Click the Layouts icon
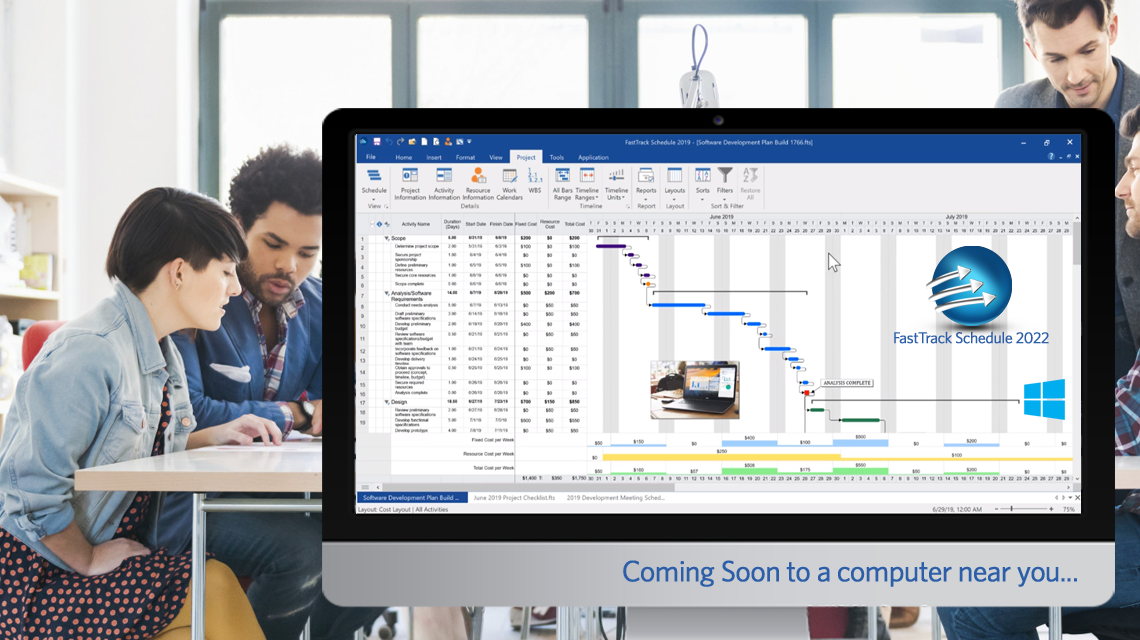Image resolution: width=1140 pixels, height=640 pixels. click(x=675, y=176)
